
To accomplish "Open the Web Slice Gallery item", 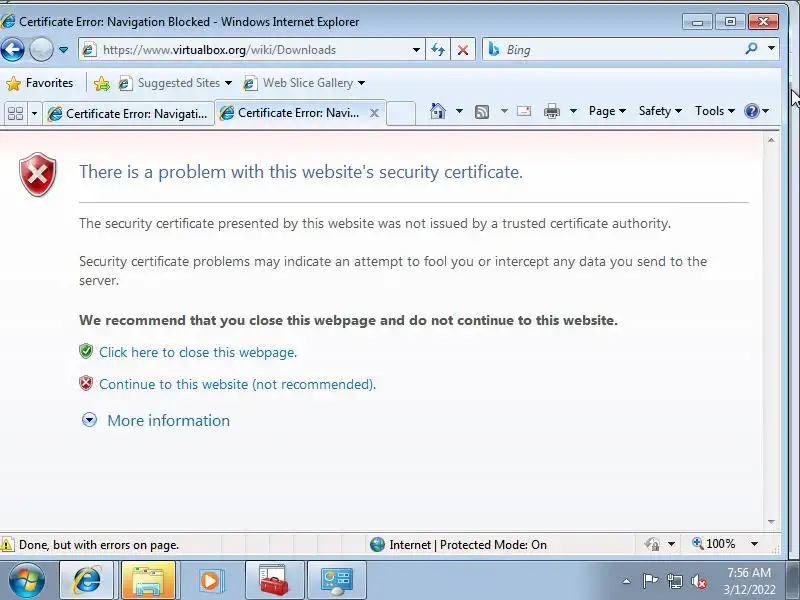I will (x=304, y=83).
